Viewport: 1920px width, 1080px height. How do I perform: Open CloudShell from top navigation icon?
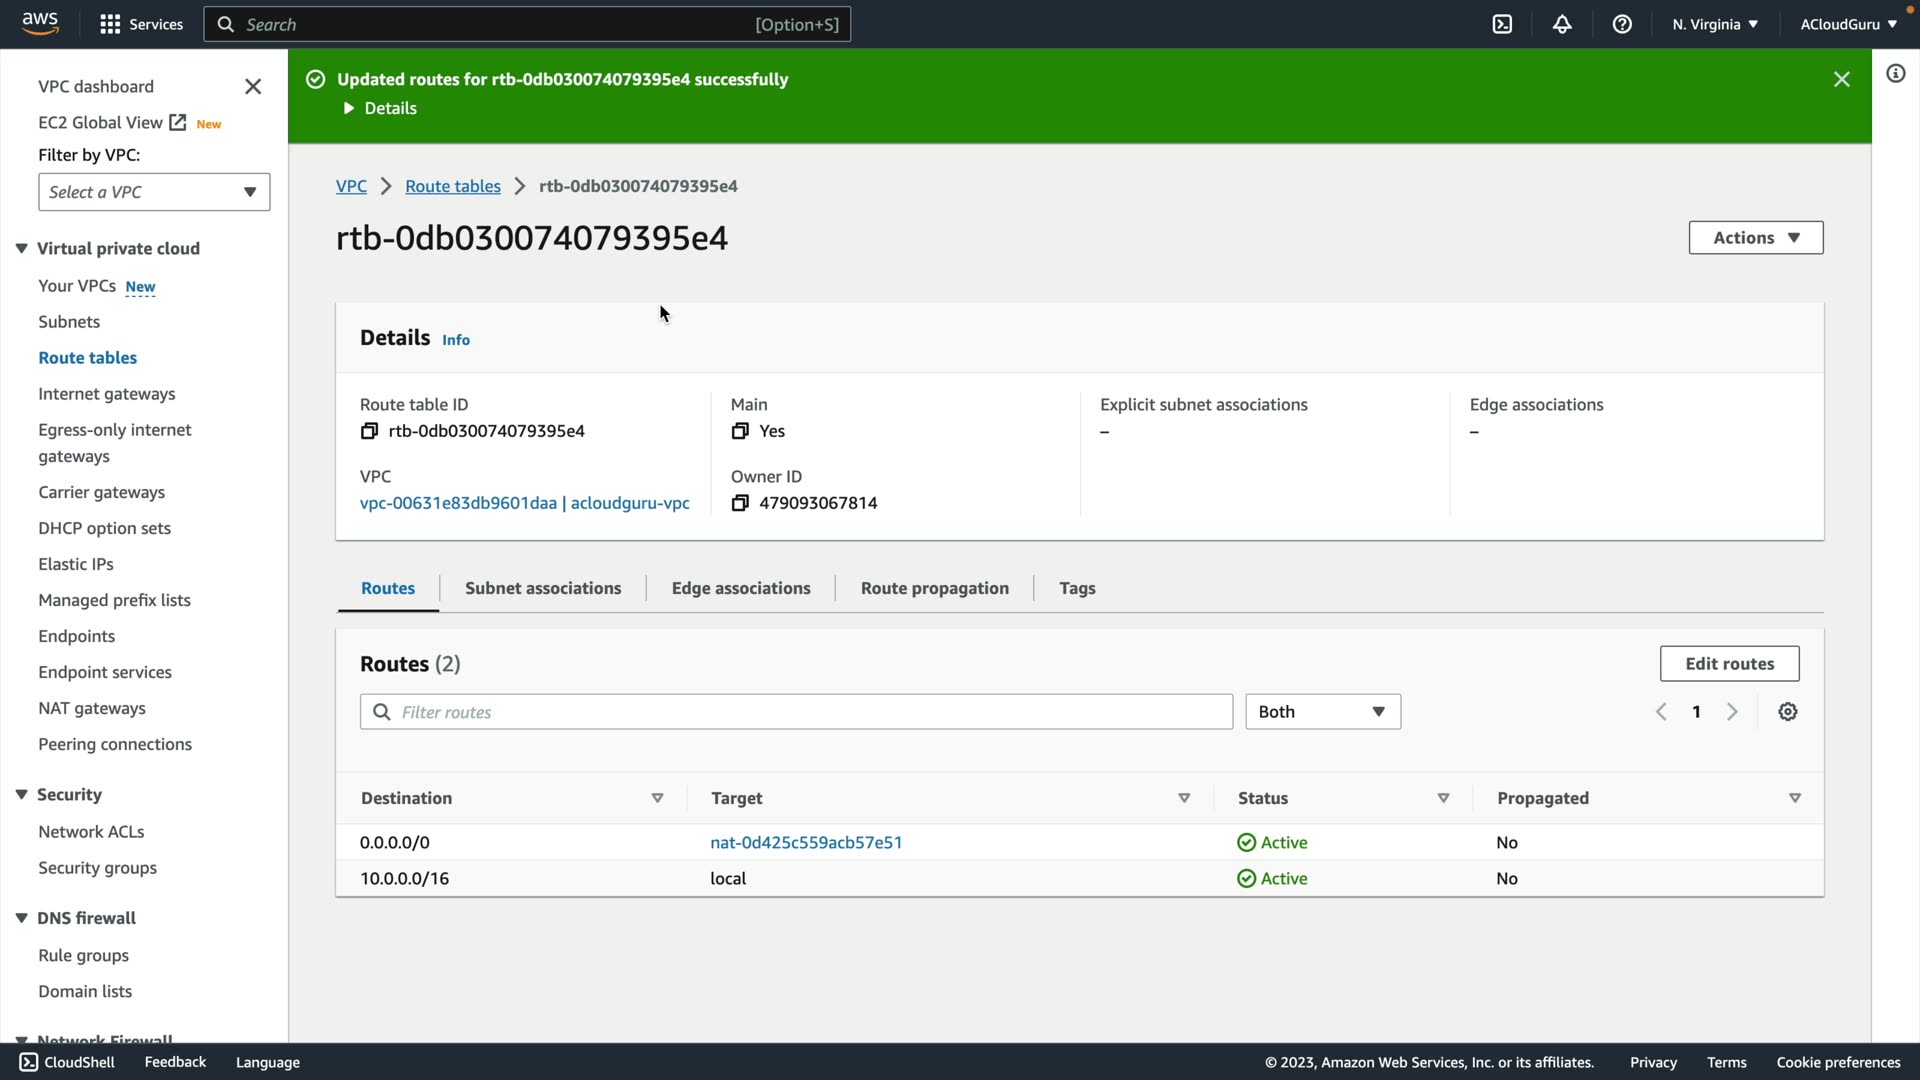click(1502, 24)
